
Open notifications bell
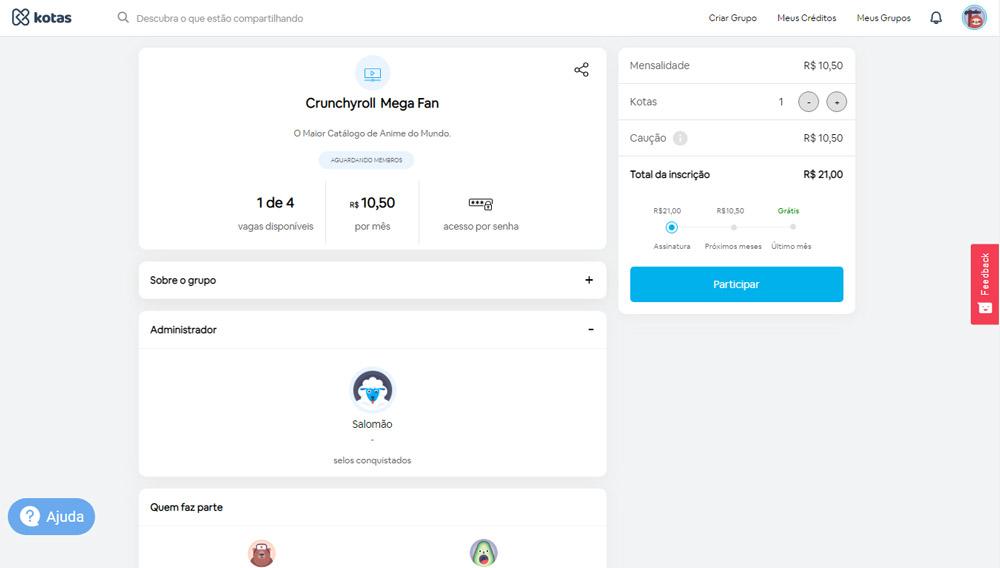(x=936, y=18)
